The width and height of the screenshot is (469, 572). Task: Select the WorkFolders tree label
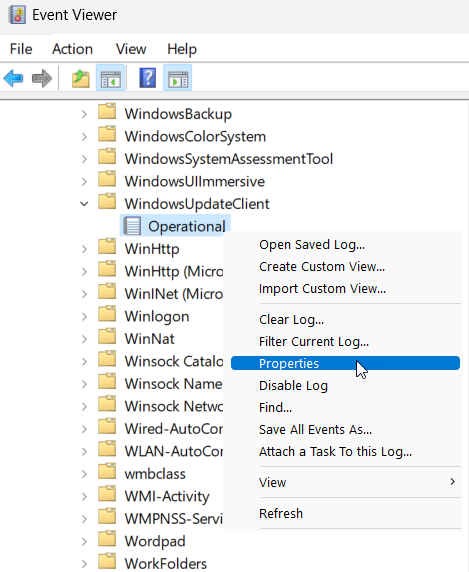click(166, 564)
